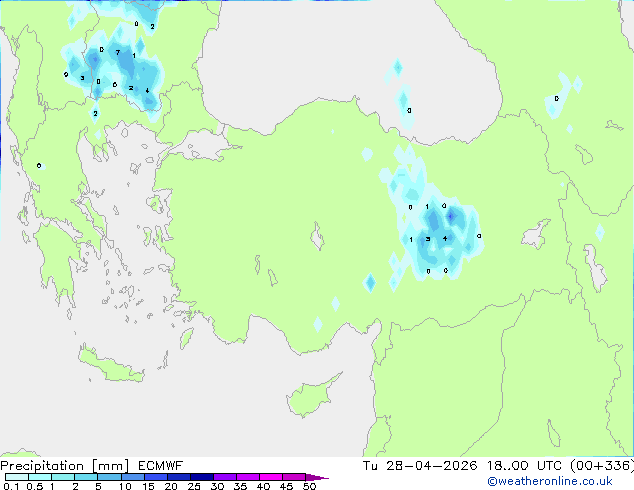Open the weatheronline.co.uk copyright link
The height and width of the screenshot is (490, 634).
tap(550, 481)
